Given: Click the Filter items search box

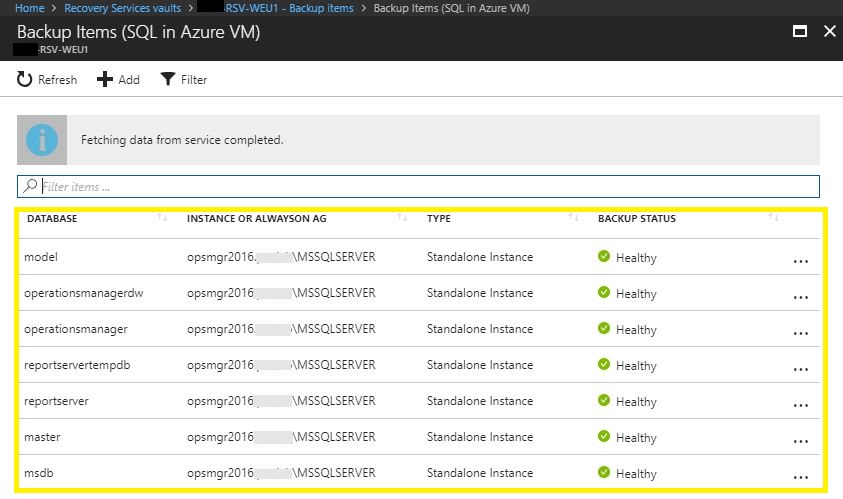Looking at the screenshot, I should (x=418, y=187).
